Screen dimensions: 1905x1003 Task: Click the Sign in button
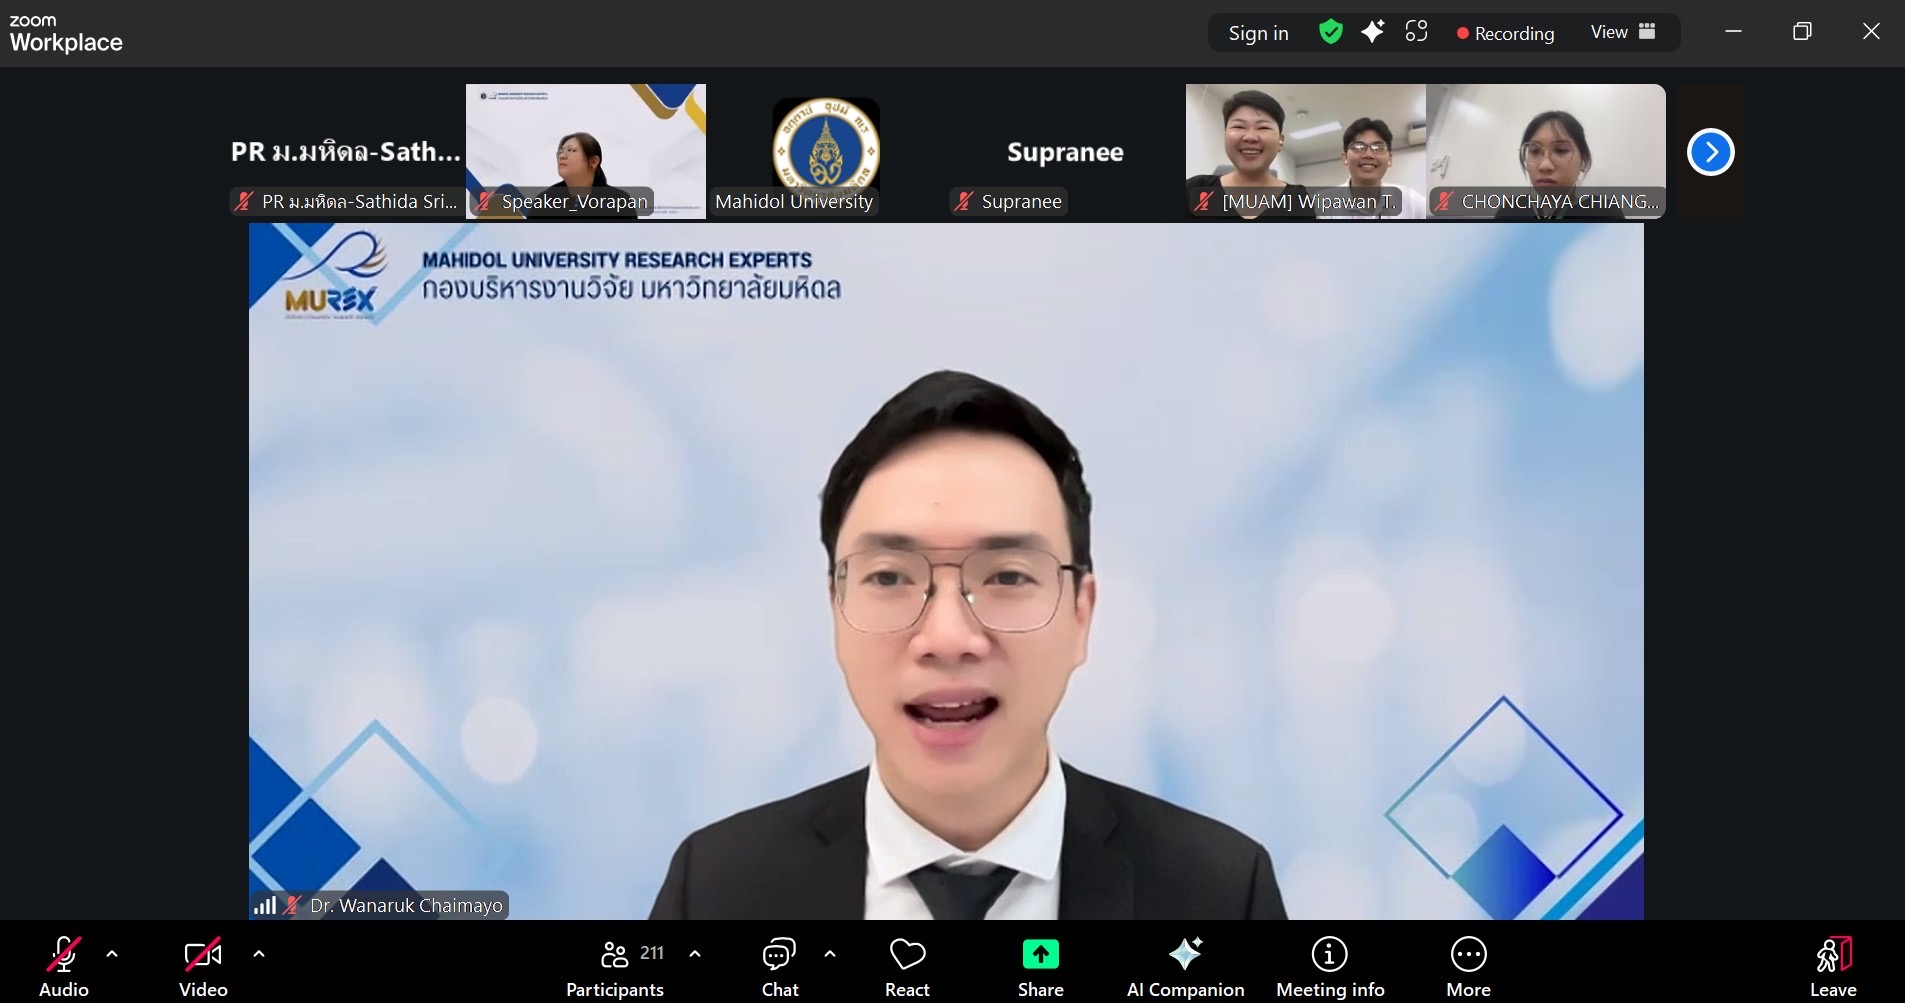[1258, 33]
